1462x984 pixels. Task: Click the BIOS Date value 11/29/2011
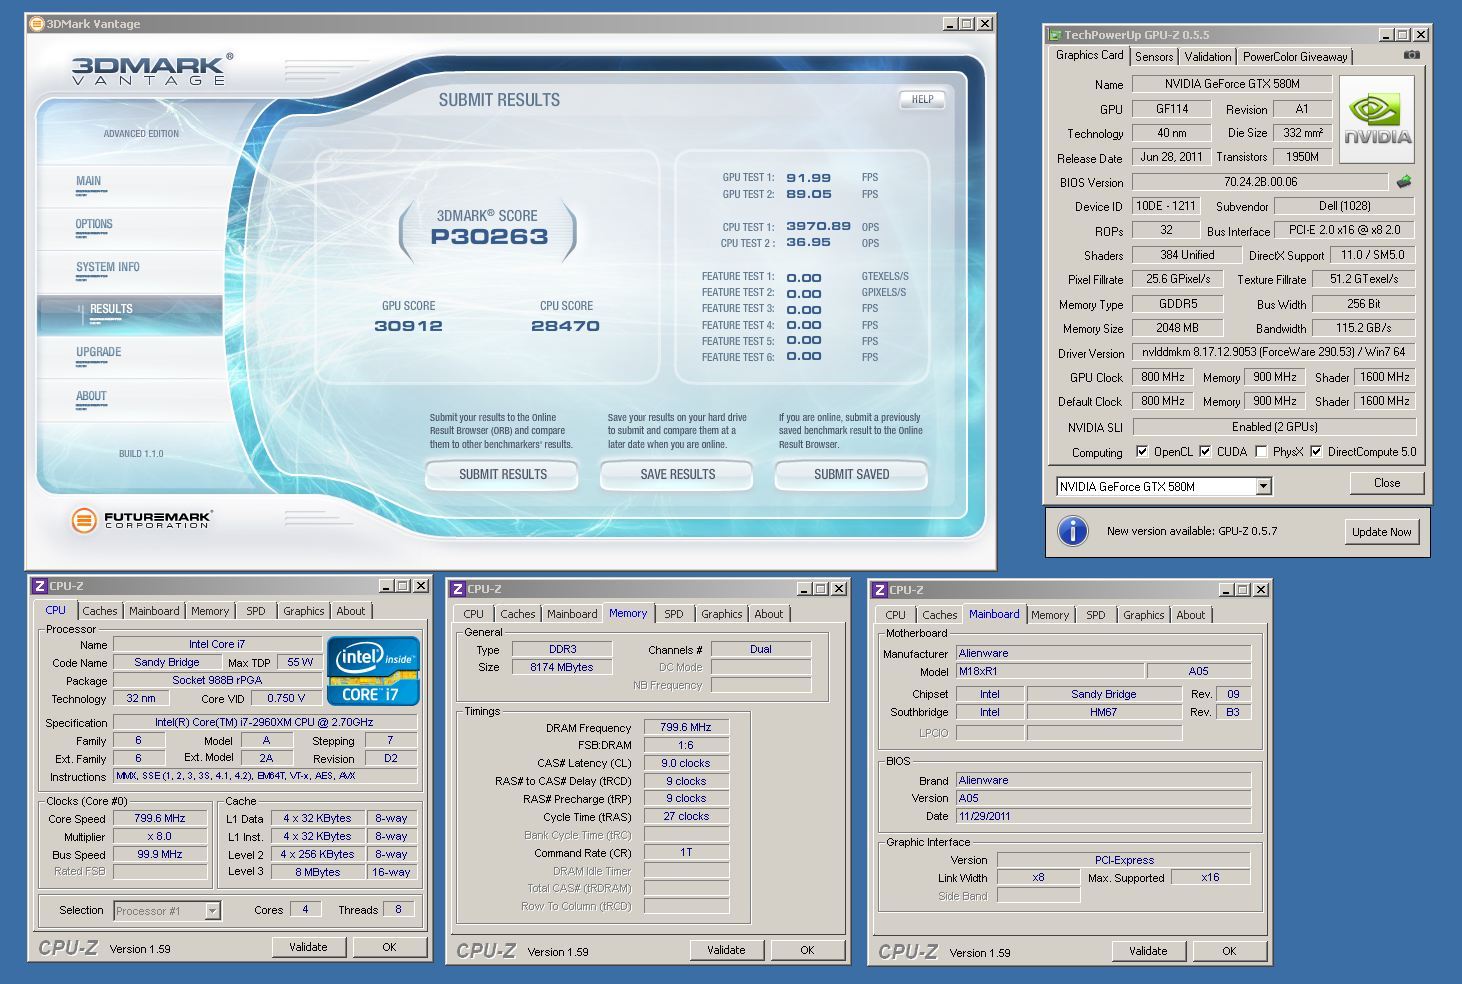[1103, 816]
